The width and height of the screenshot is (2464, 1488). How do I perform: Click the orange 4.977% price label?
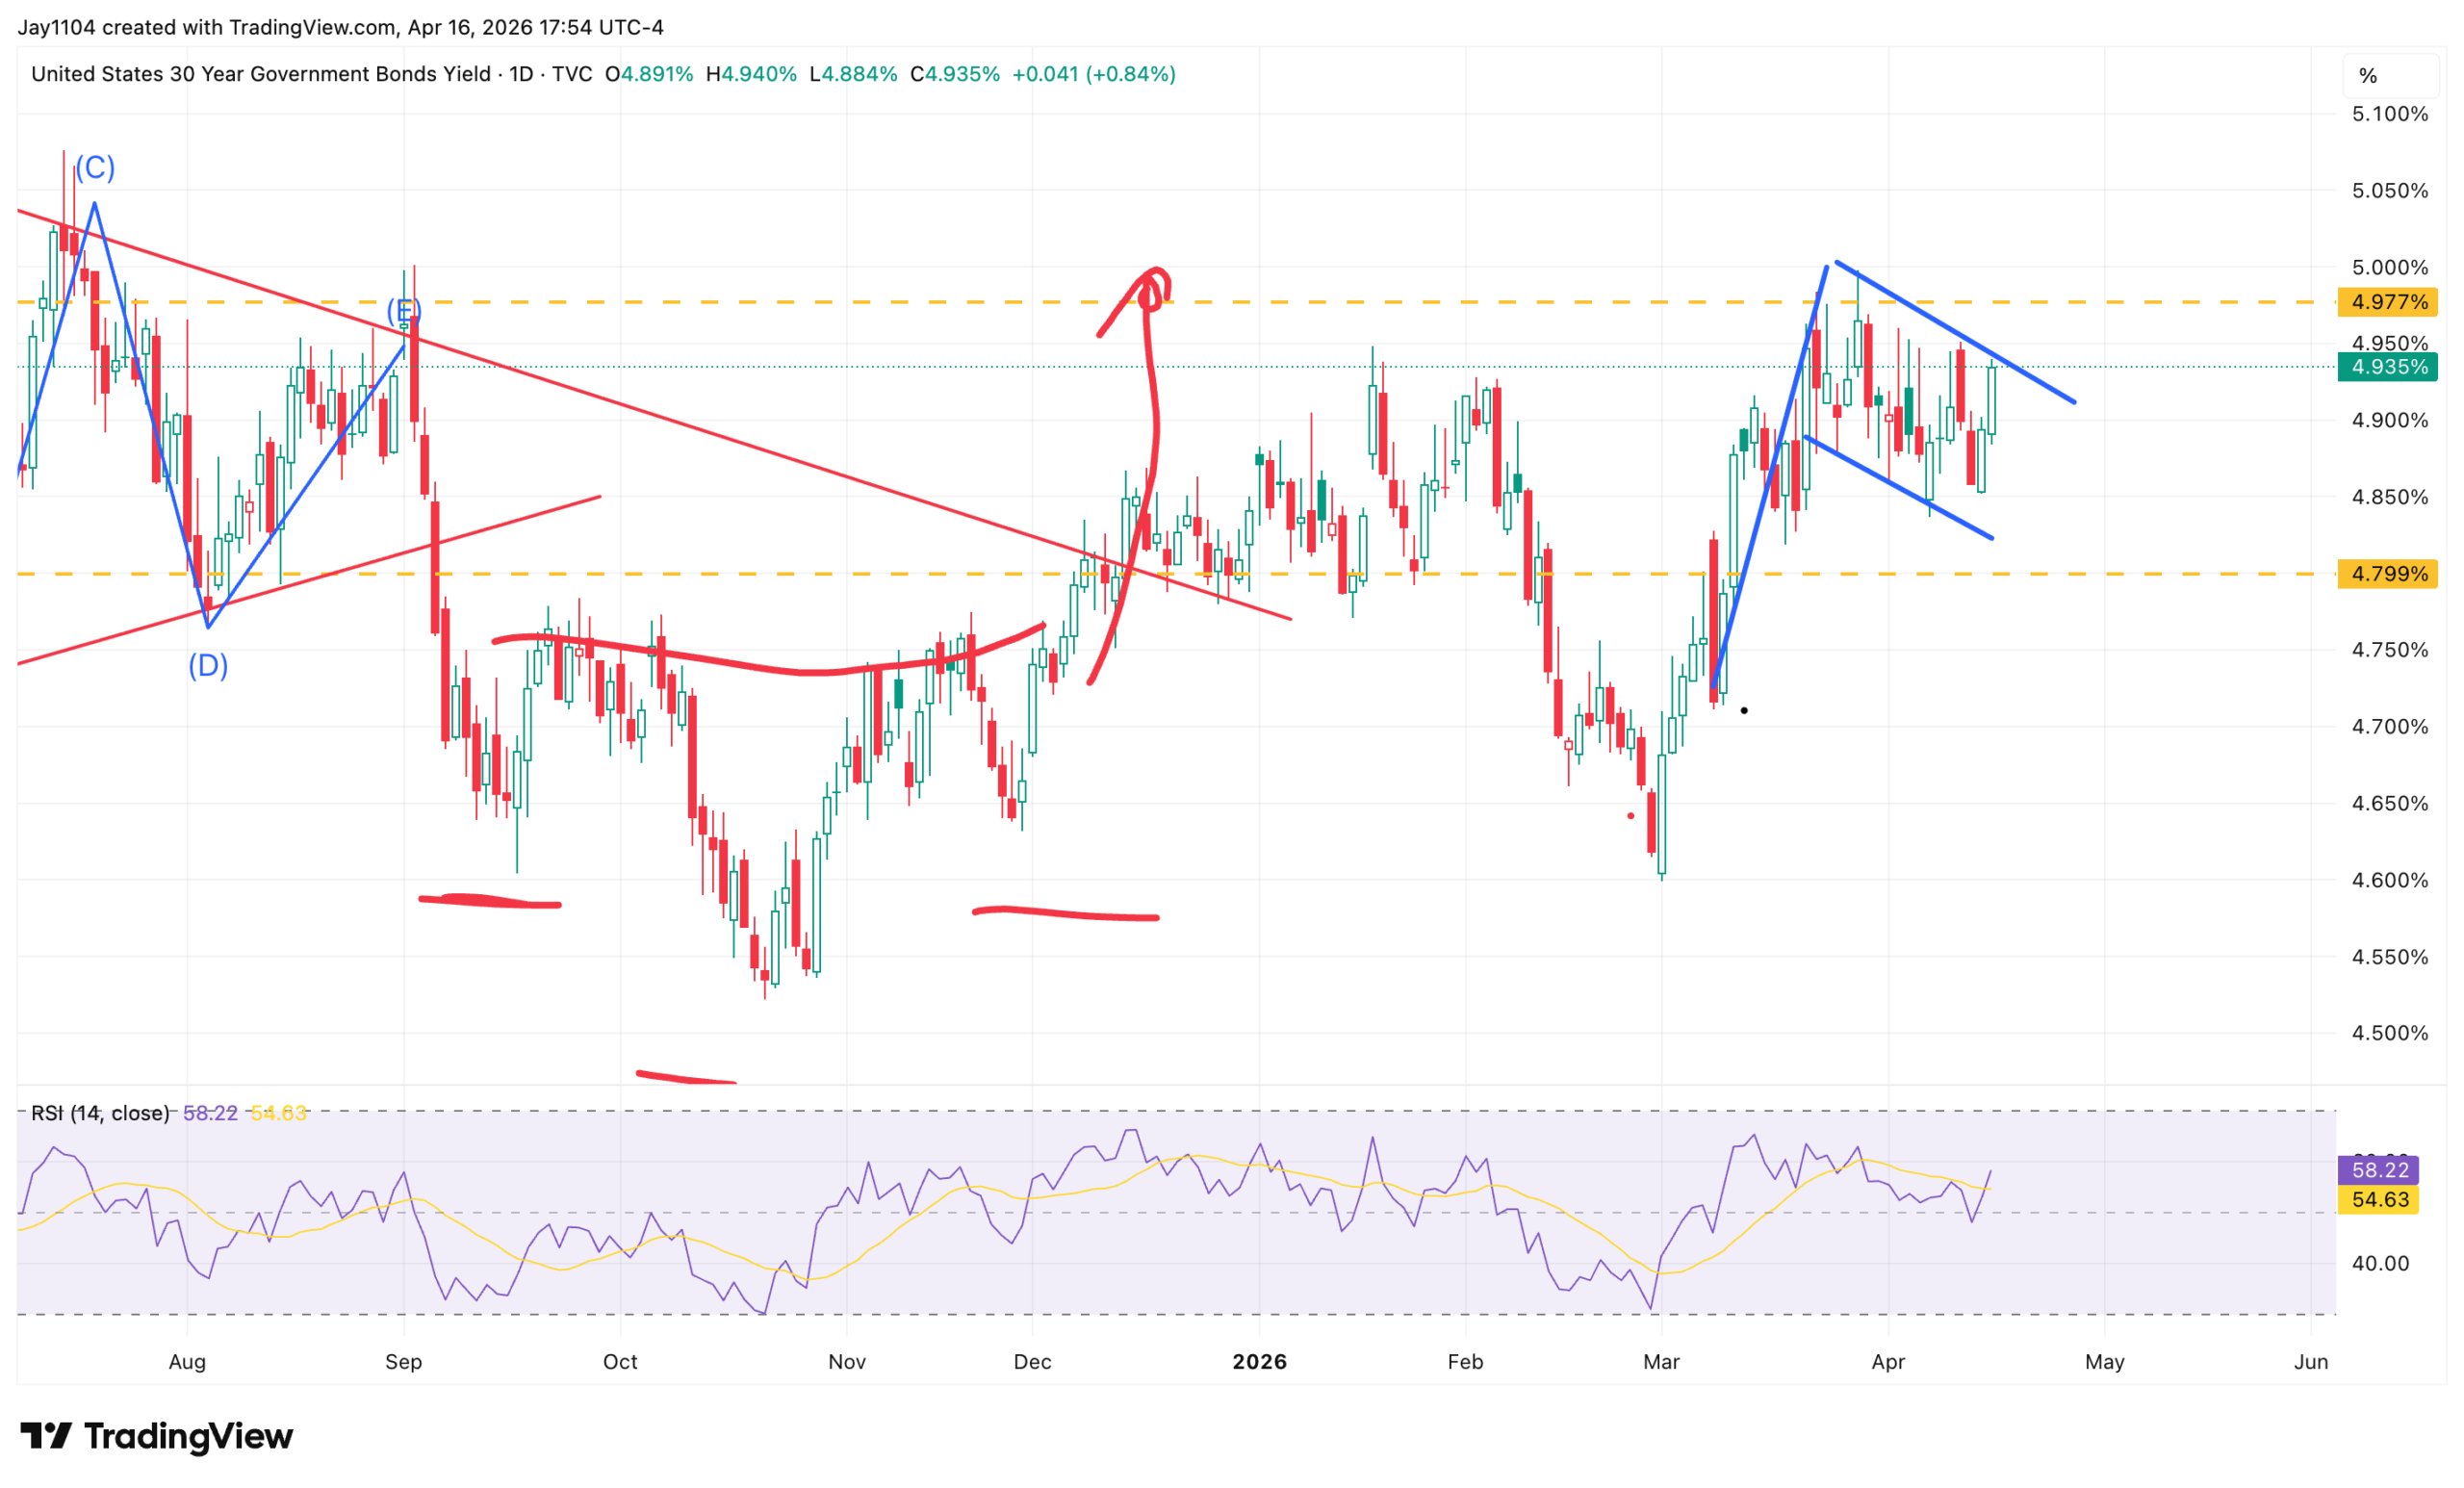[2388, 302]
